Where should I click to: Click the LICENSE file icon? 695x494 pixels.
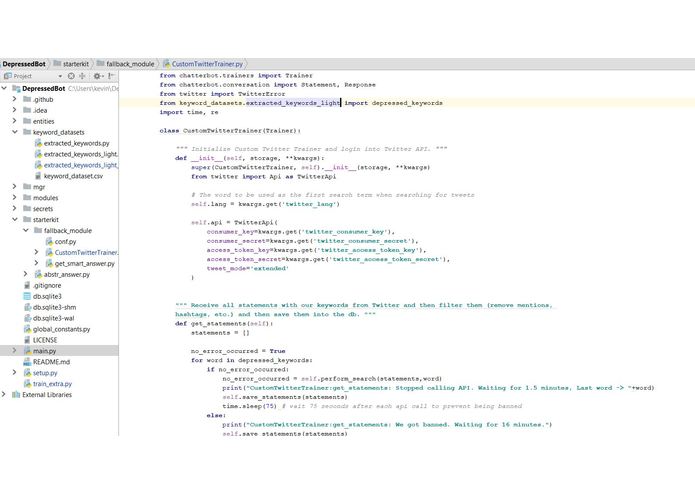pyautogui.click(x=27, y=340)
